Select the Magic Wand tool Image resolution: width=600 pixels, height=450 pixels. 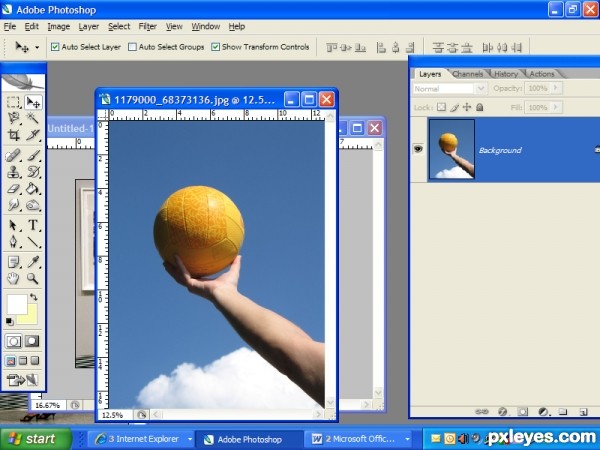coord(33,118)
